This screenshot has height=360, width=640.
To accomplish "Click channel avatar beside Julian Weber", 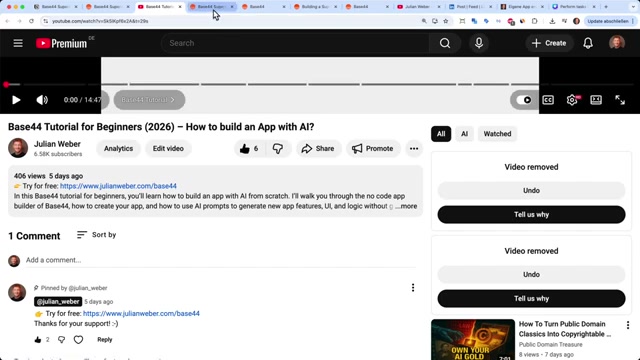I will [18, 148].
